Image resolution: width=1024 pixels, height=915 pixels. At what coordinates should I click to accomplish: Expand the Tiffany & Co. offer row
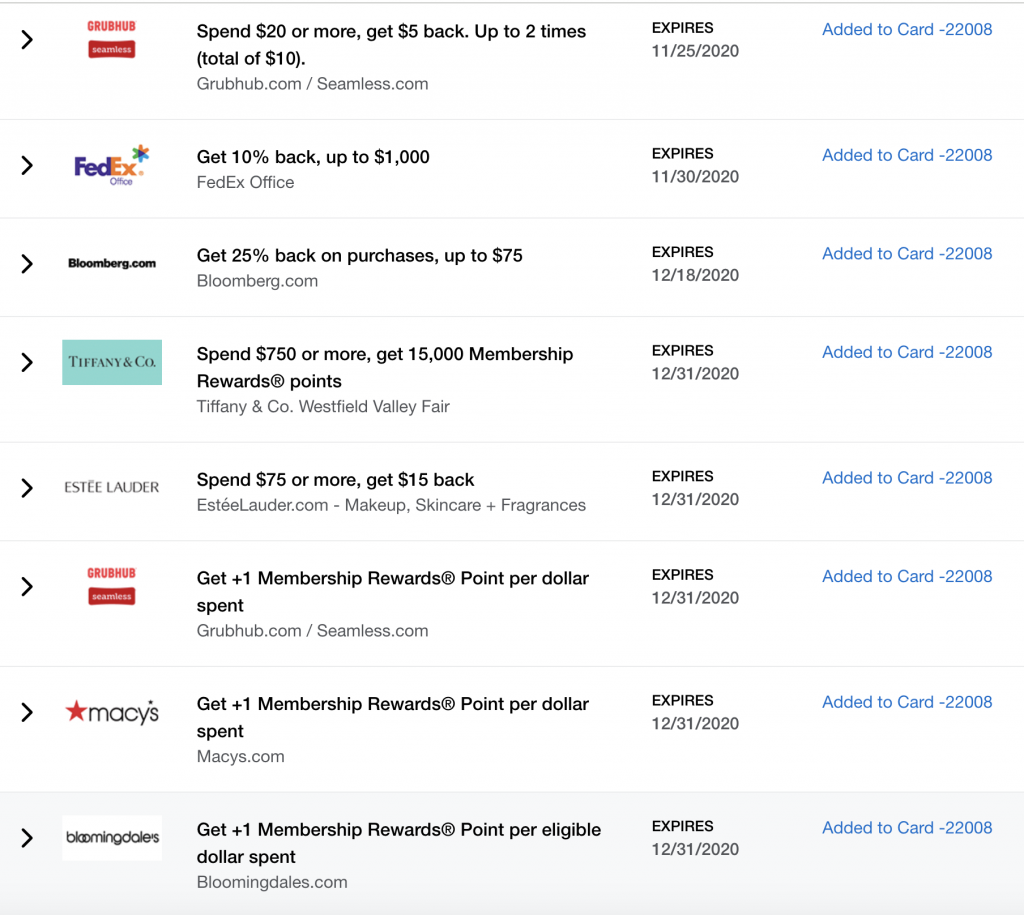[x=27, y=362]
